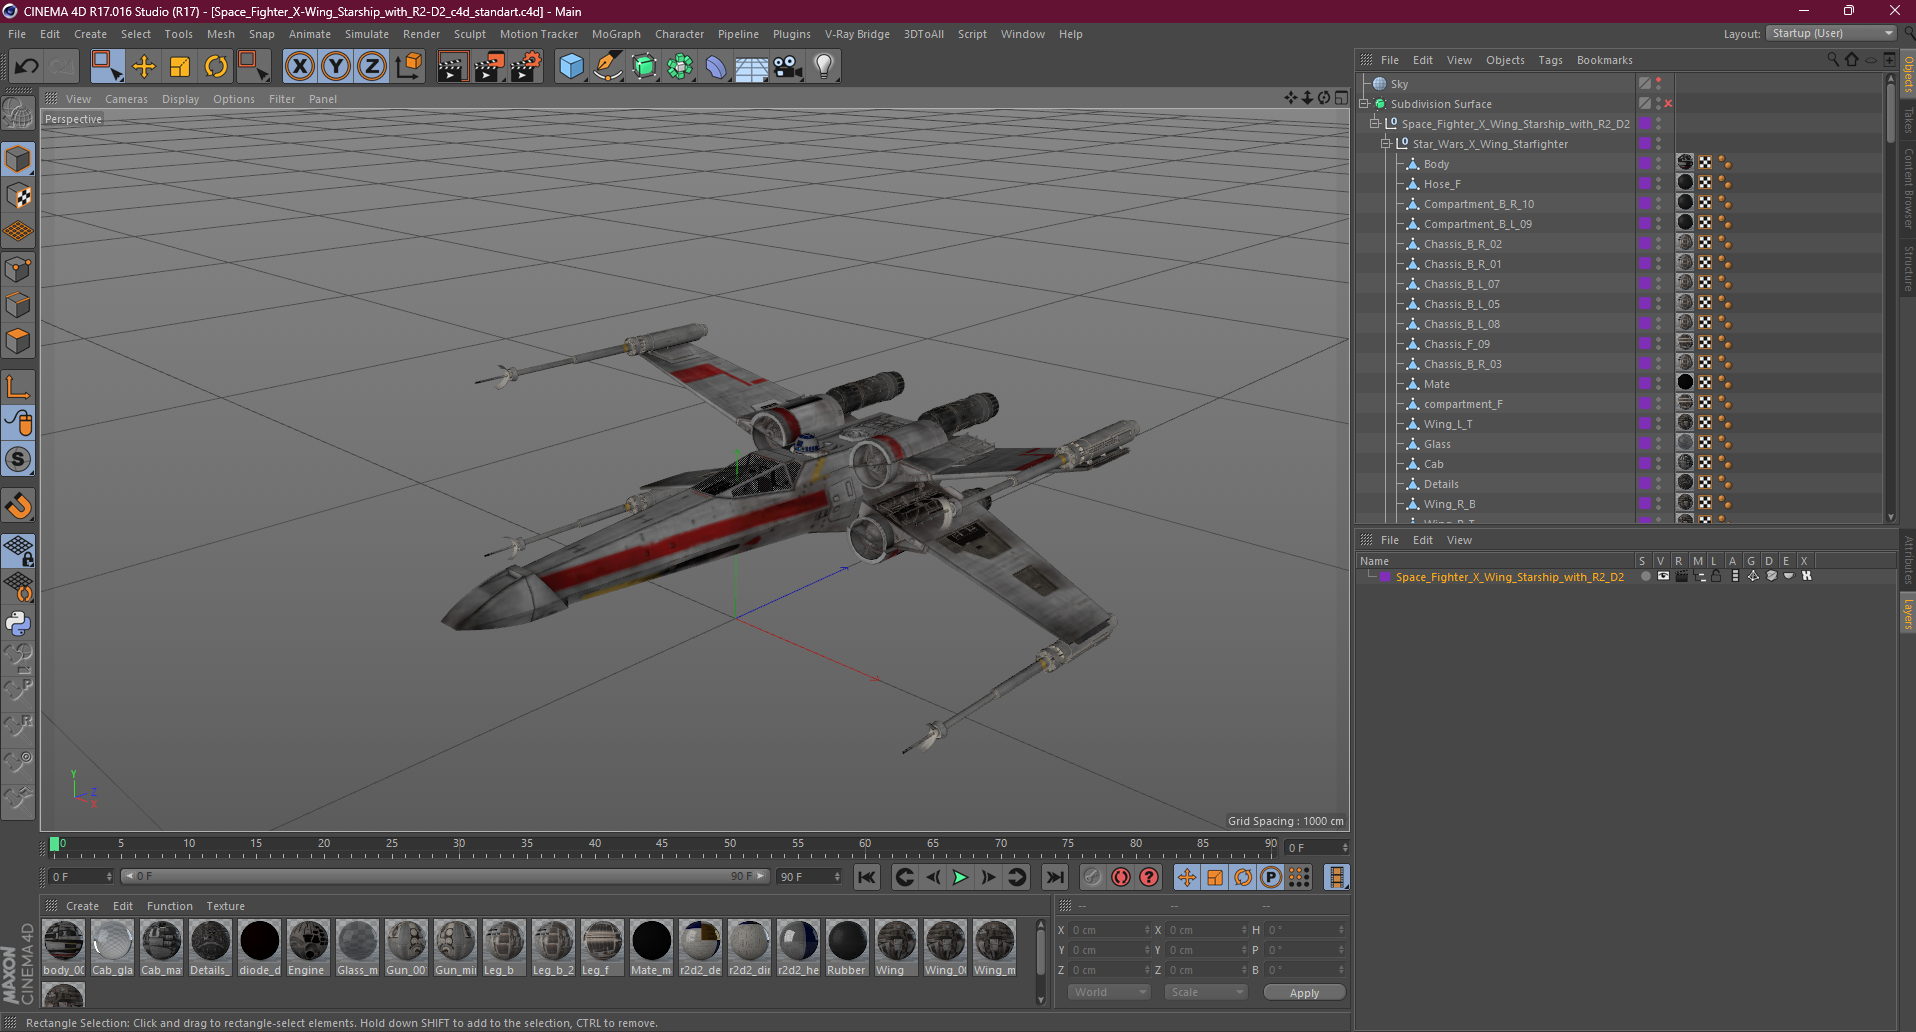Click Render View clapperboard icon
Image resolution: width=1916 pixels, height=1032 pixels.
pos(452,67)
